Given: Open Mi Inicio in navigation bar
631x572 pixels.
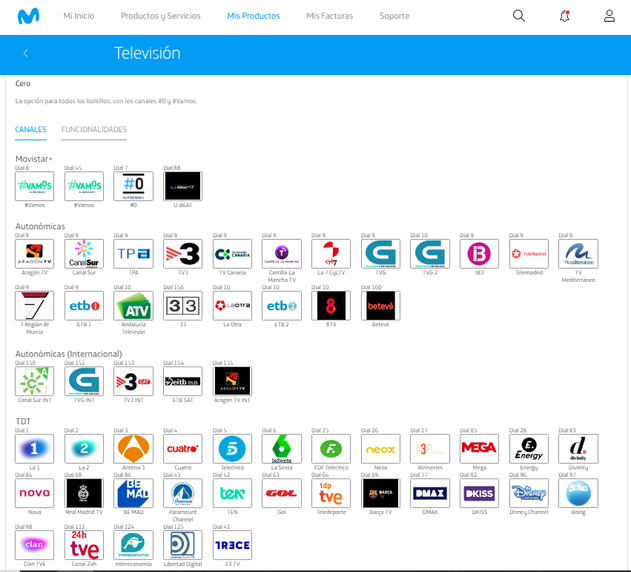Looking at the screenshot, I should point(79,16).
